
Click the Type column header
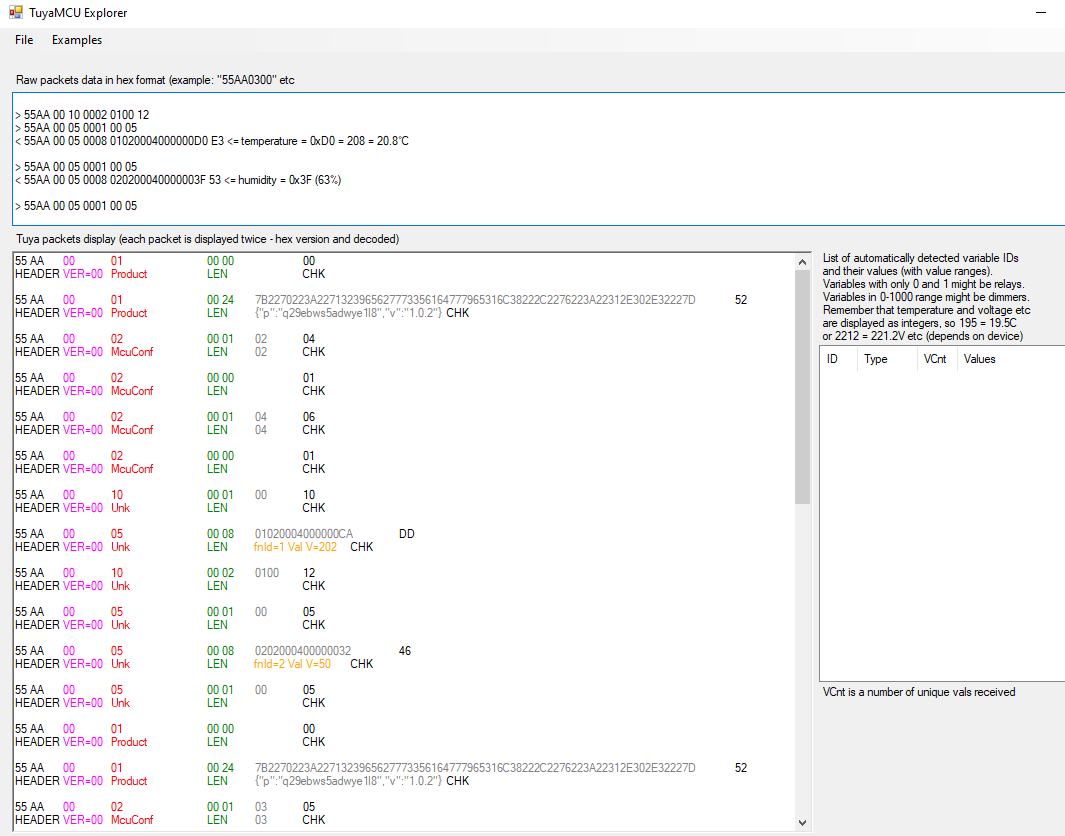pyautogui.click(x=886, y=359)
